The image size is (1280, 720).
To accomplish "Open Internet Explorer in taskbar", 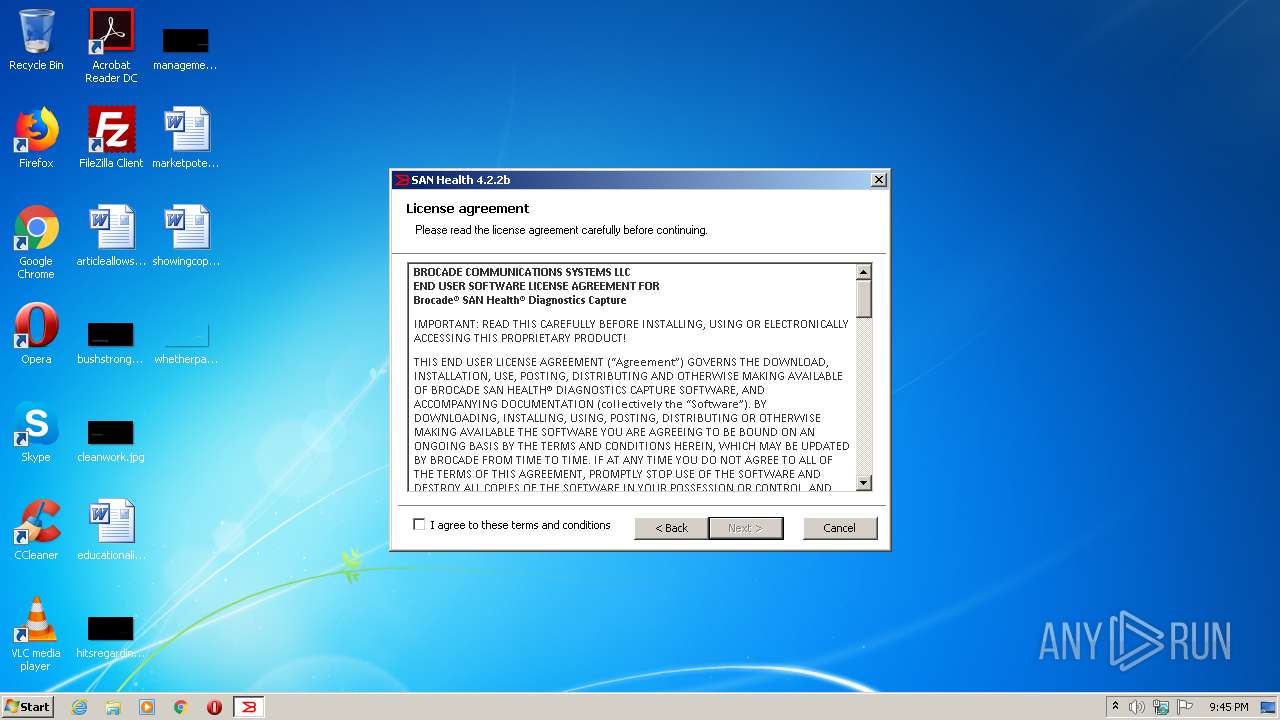I will (80, 707).
